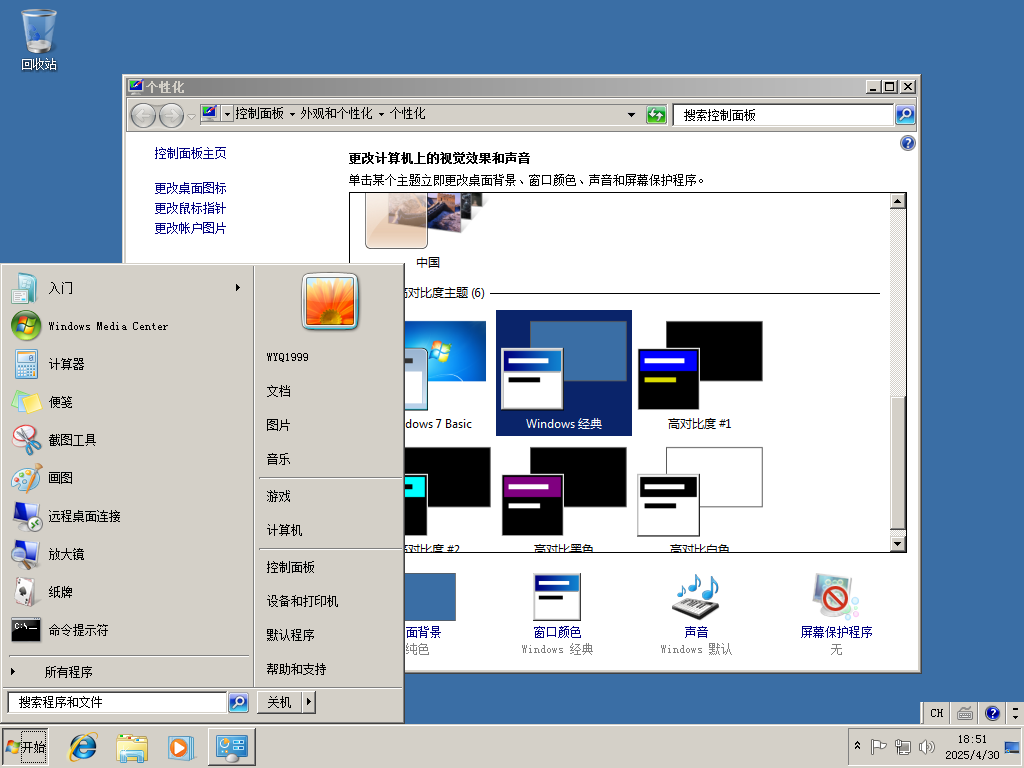Open Paint (画图)
The width and height of the screenshot is (1024, 768).
coord(127,477)
